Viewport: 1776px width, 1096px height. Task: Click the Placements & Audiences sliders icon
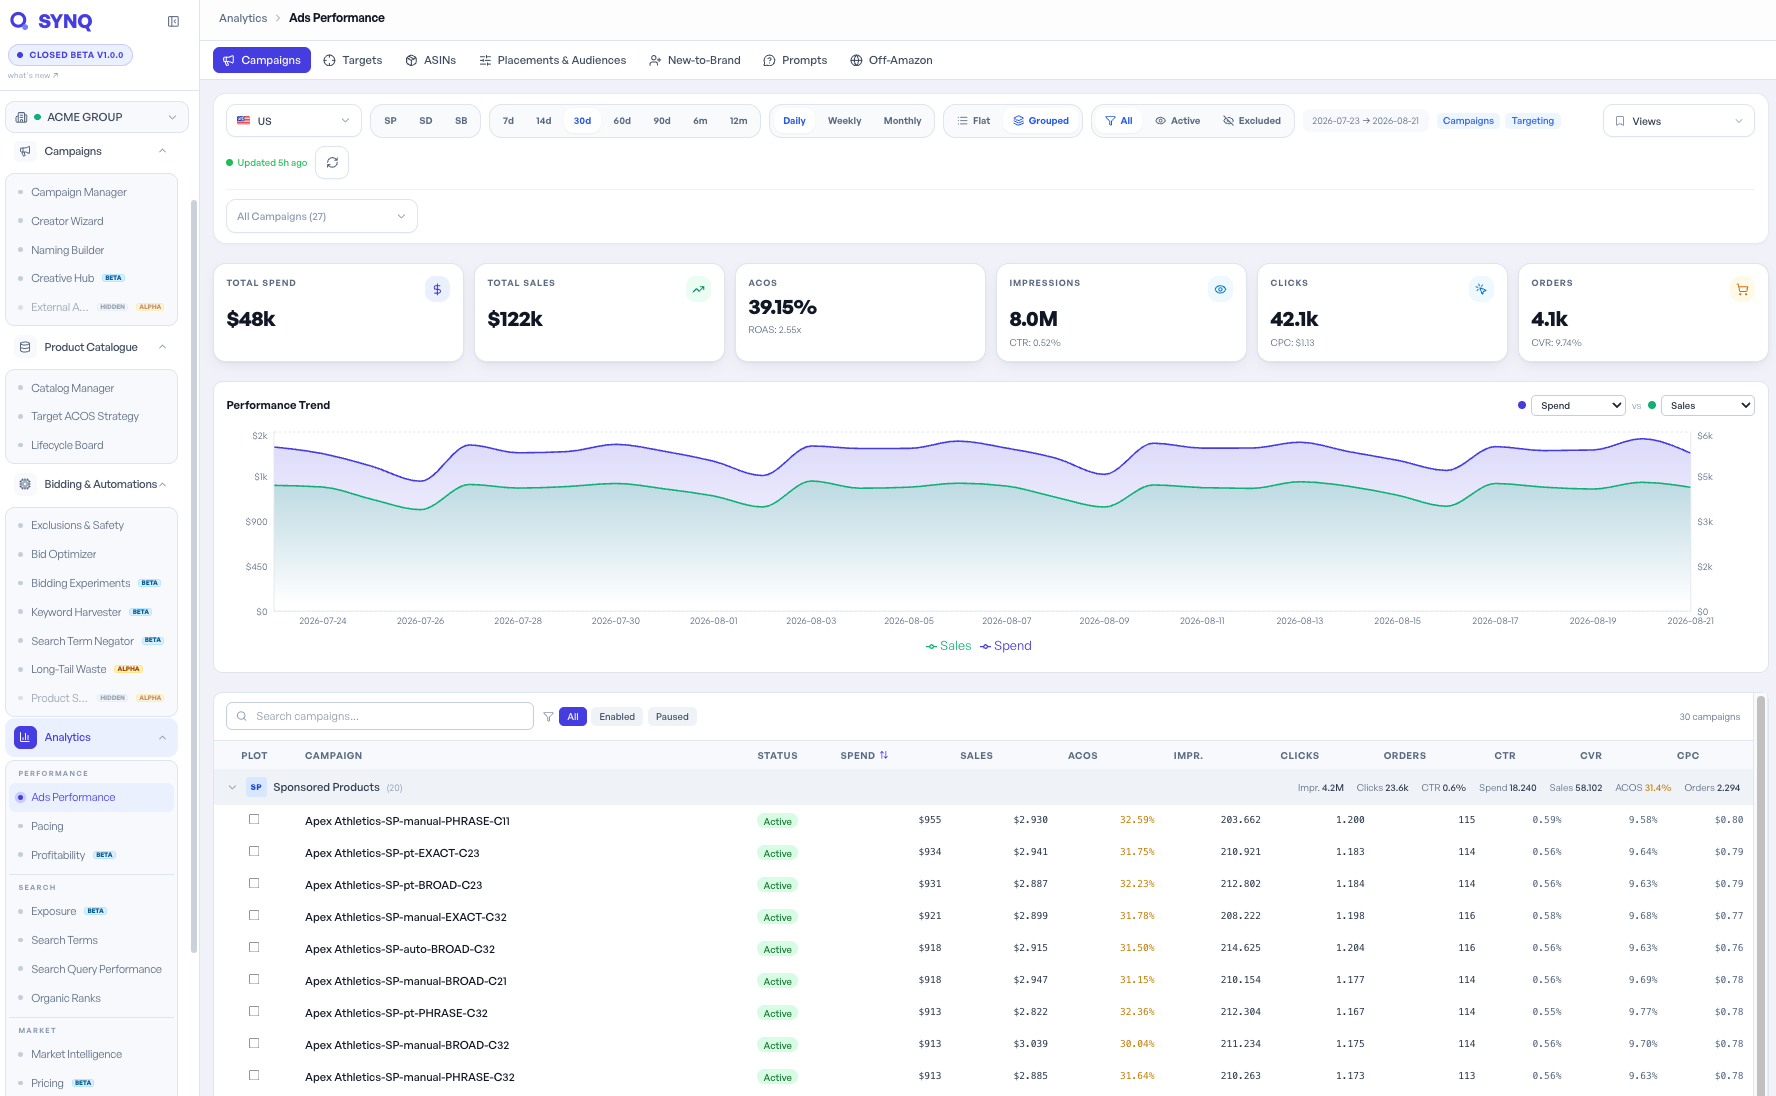pos(485,60)
